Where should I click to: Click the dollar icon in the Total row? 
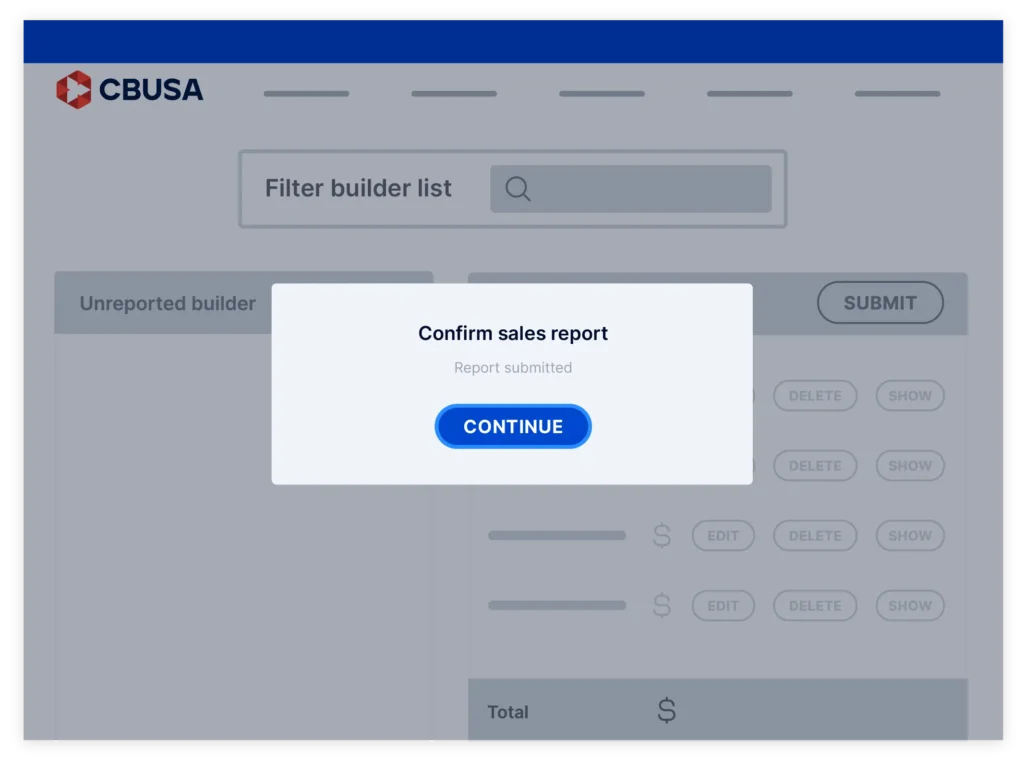point(666,710)
